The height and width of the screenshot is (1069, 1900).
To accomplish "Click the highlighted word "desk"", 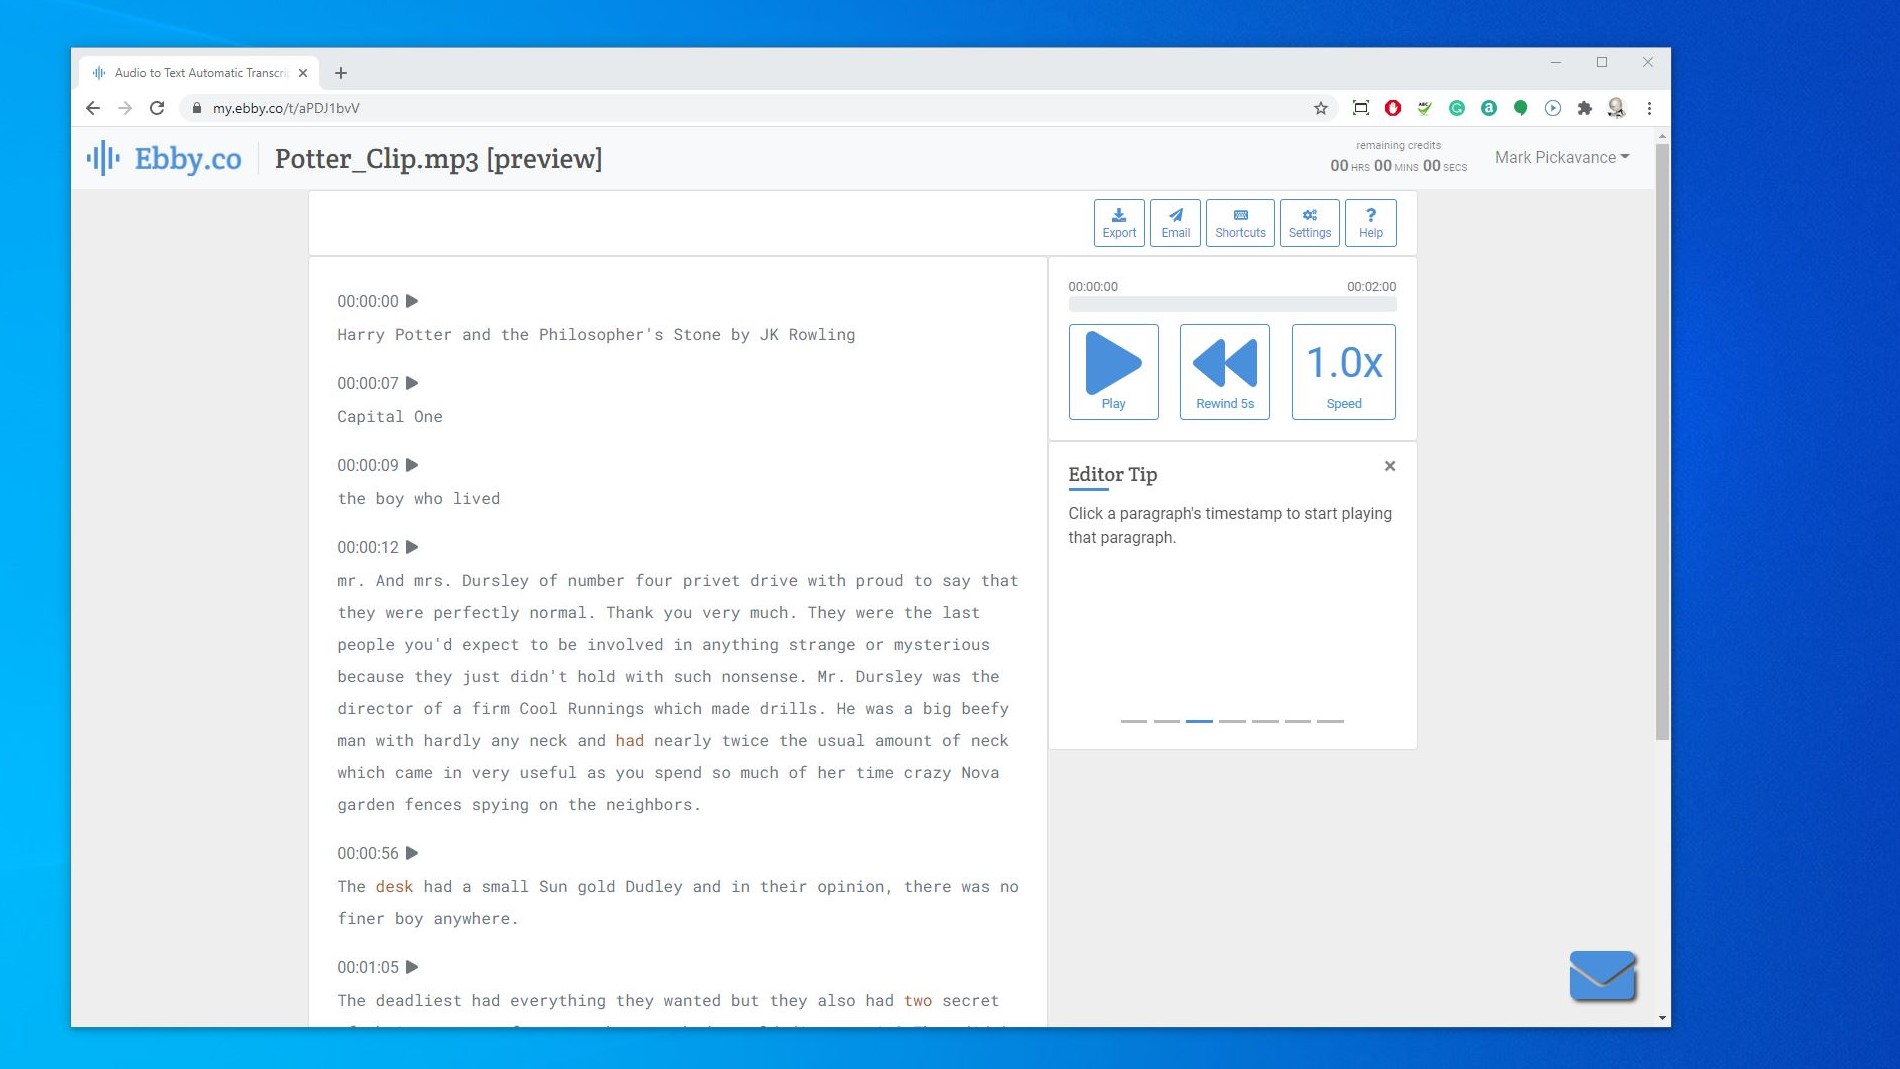I will click(x=394, y=887).
